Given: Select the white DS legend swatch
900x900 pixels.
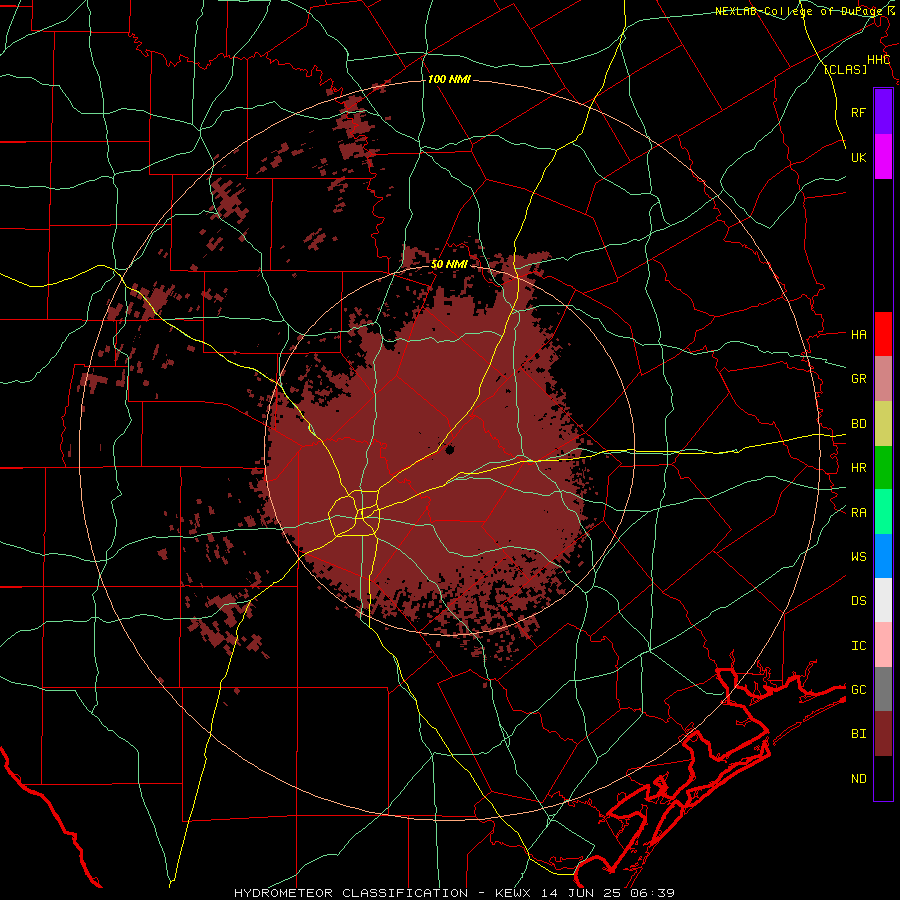Looking at the screenshot, I should pyautogui.click(x=883, y=600).
